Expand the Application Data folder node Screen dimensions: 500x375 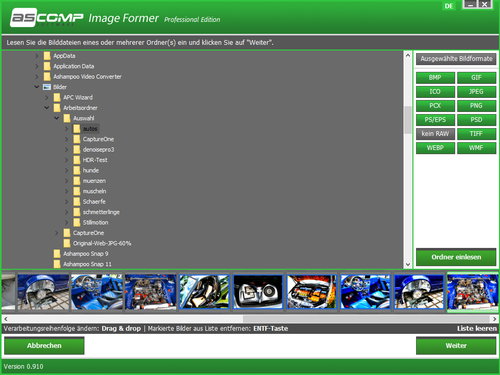click(37, 66)
